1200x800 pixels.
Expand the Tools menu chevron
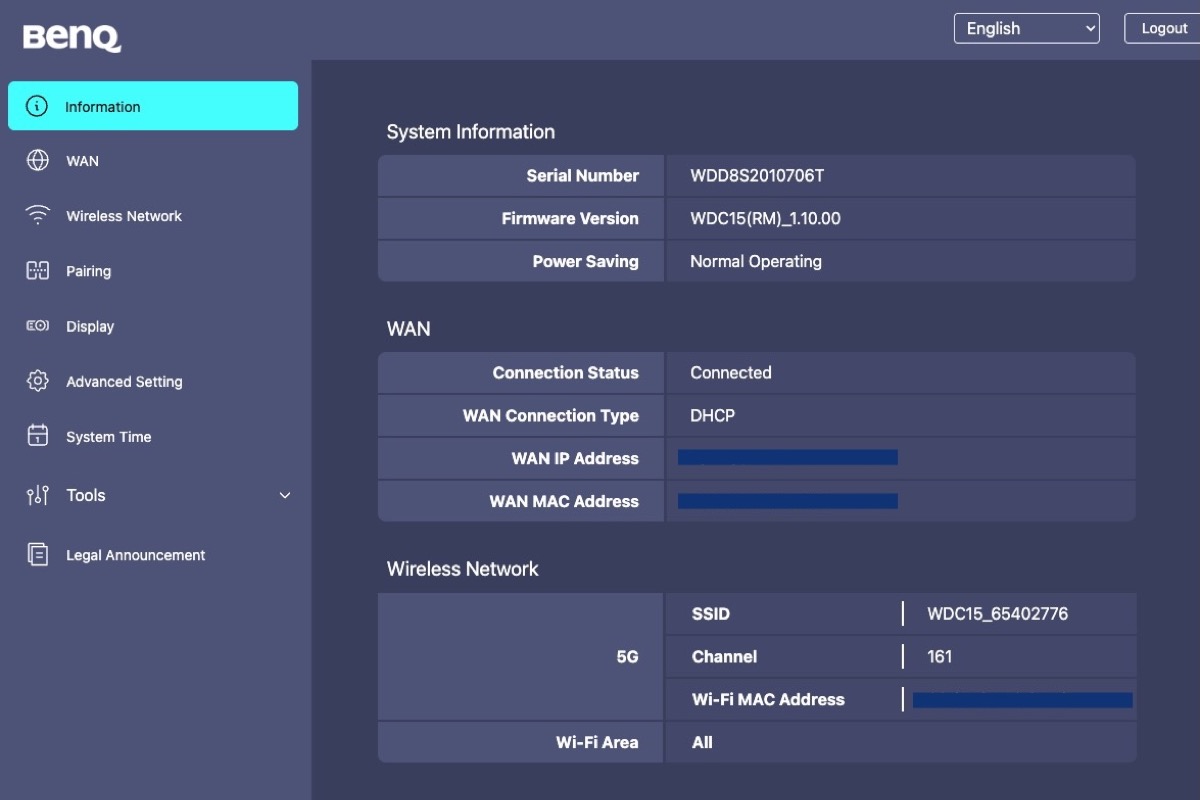click(x=285, y=495)
